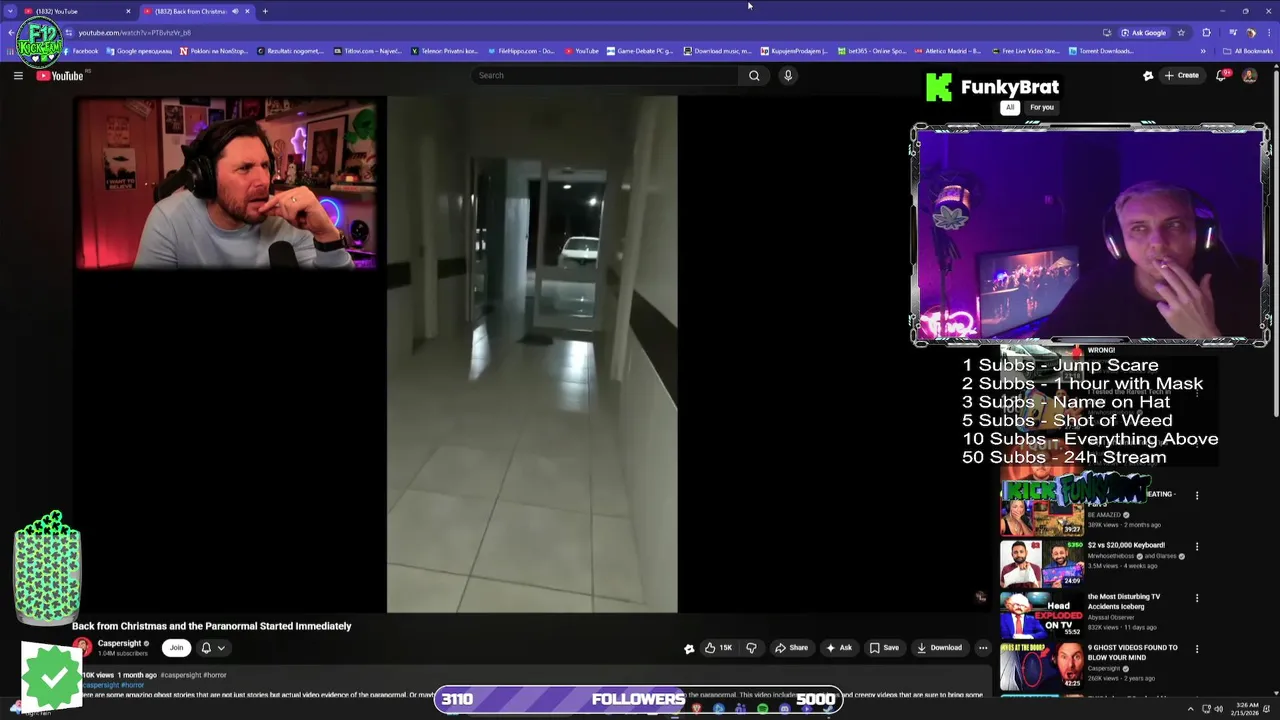Click the YouTube logo home link
The width and height of the screenshot is (1280, 720).
click(x=60, y=76)
